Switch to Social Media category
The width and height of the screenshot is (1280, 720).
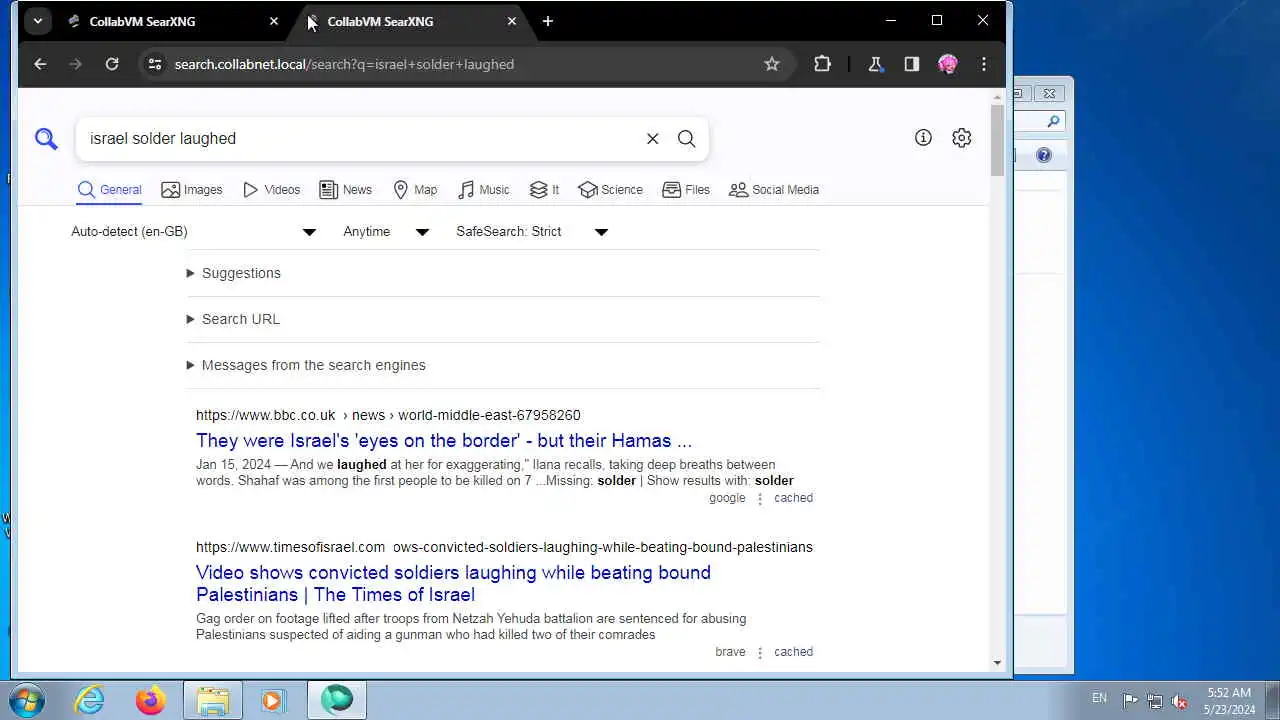click(774, 190)
